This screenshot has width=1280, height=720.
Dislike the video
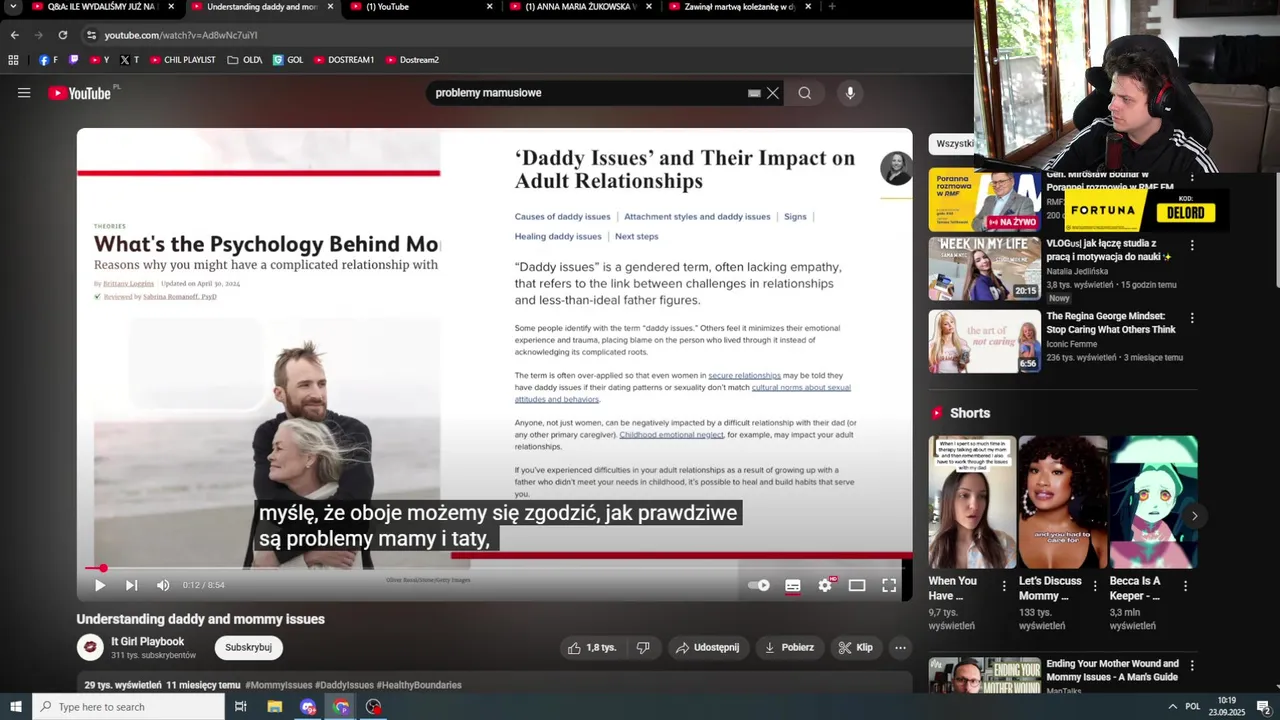(x=643, y=648)
